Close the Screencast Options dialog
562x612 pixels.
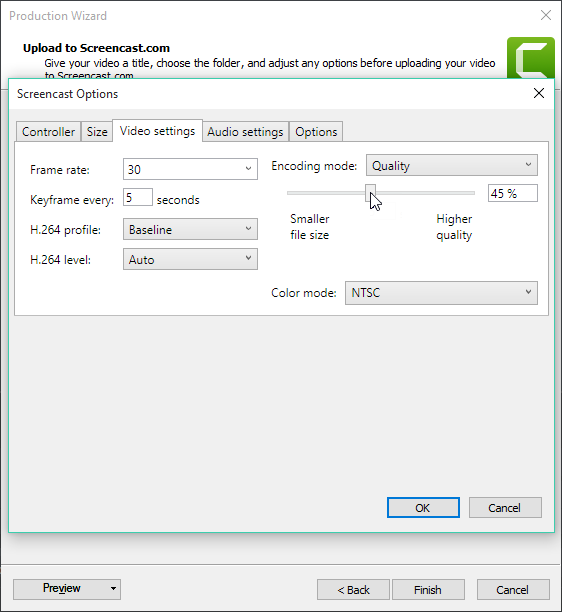pyautogui.click(x=539, y=93)
